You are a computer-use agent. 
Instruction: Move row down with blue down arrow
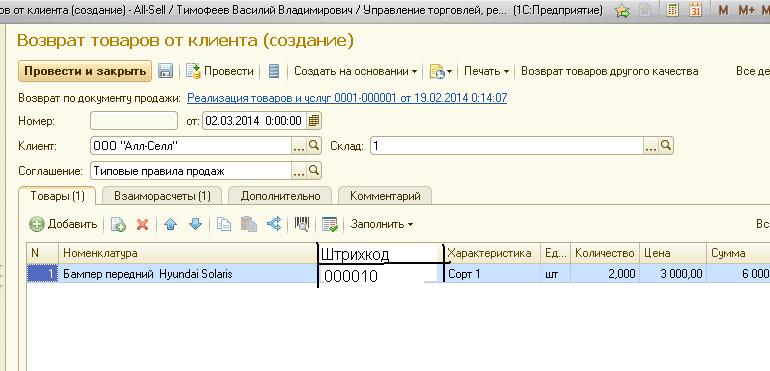195,225
